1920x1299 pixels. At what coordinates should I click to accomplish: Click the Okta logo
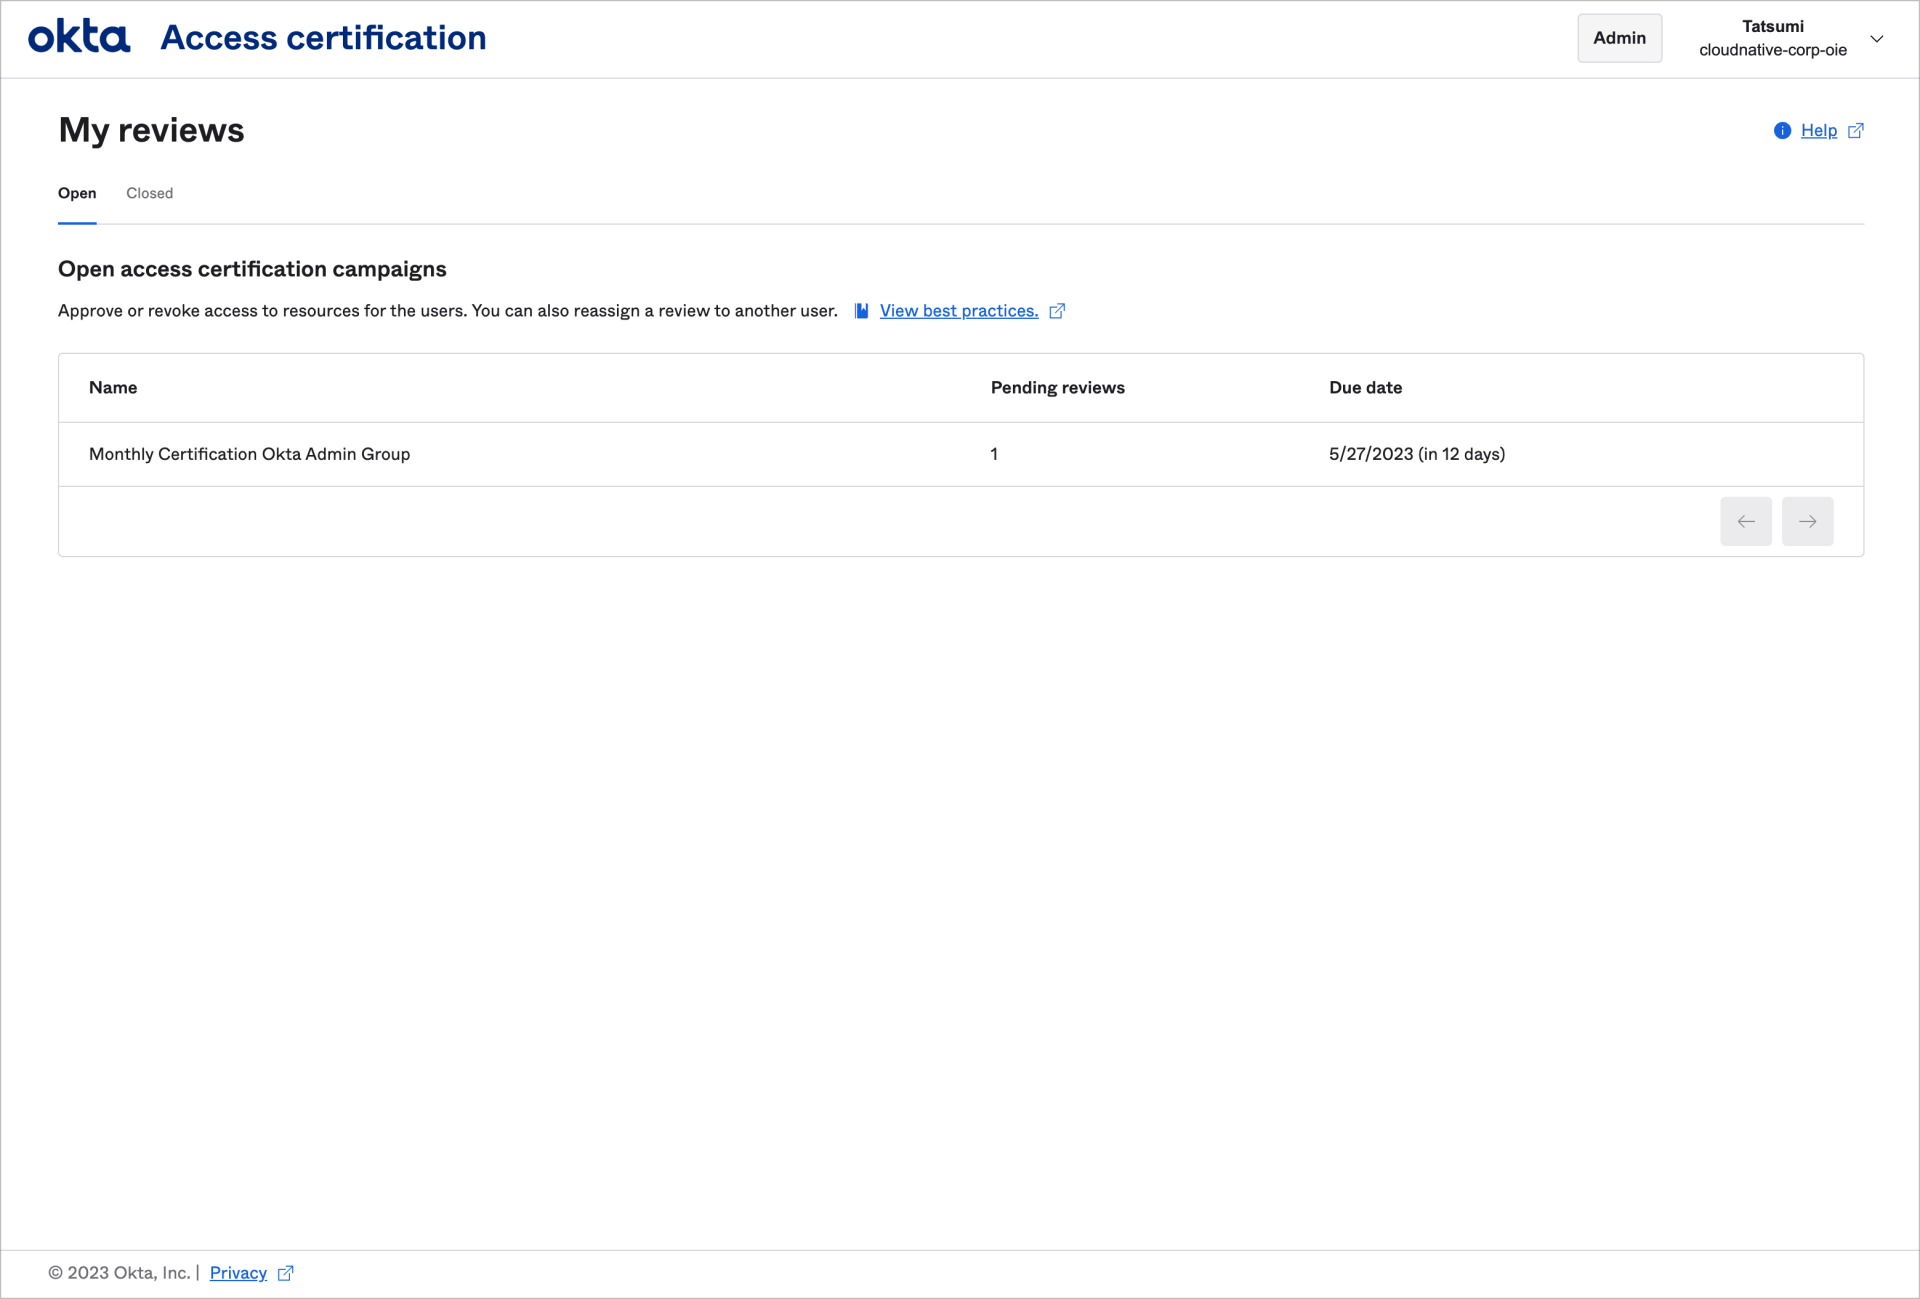tap(78, 36)
